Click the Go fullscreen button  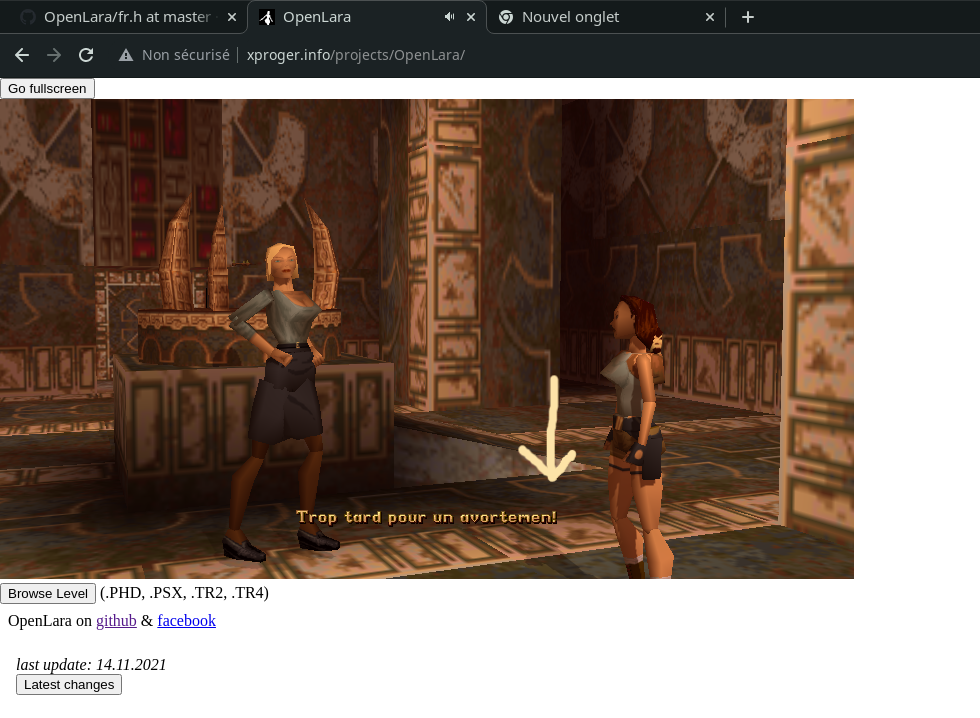48,89
